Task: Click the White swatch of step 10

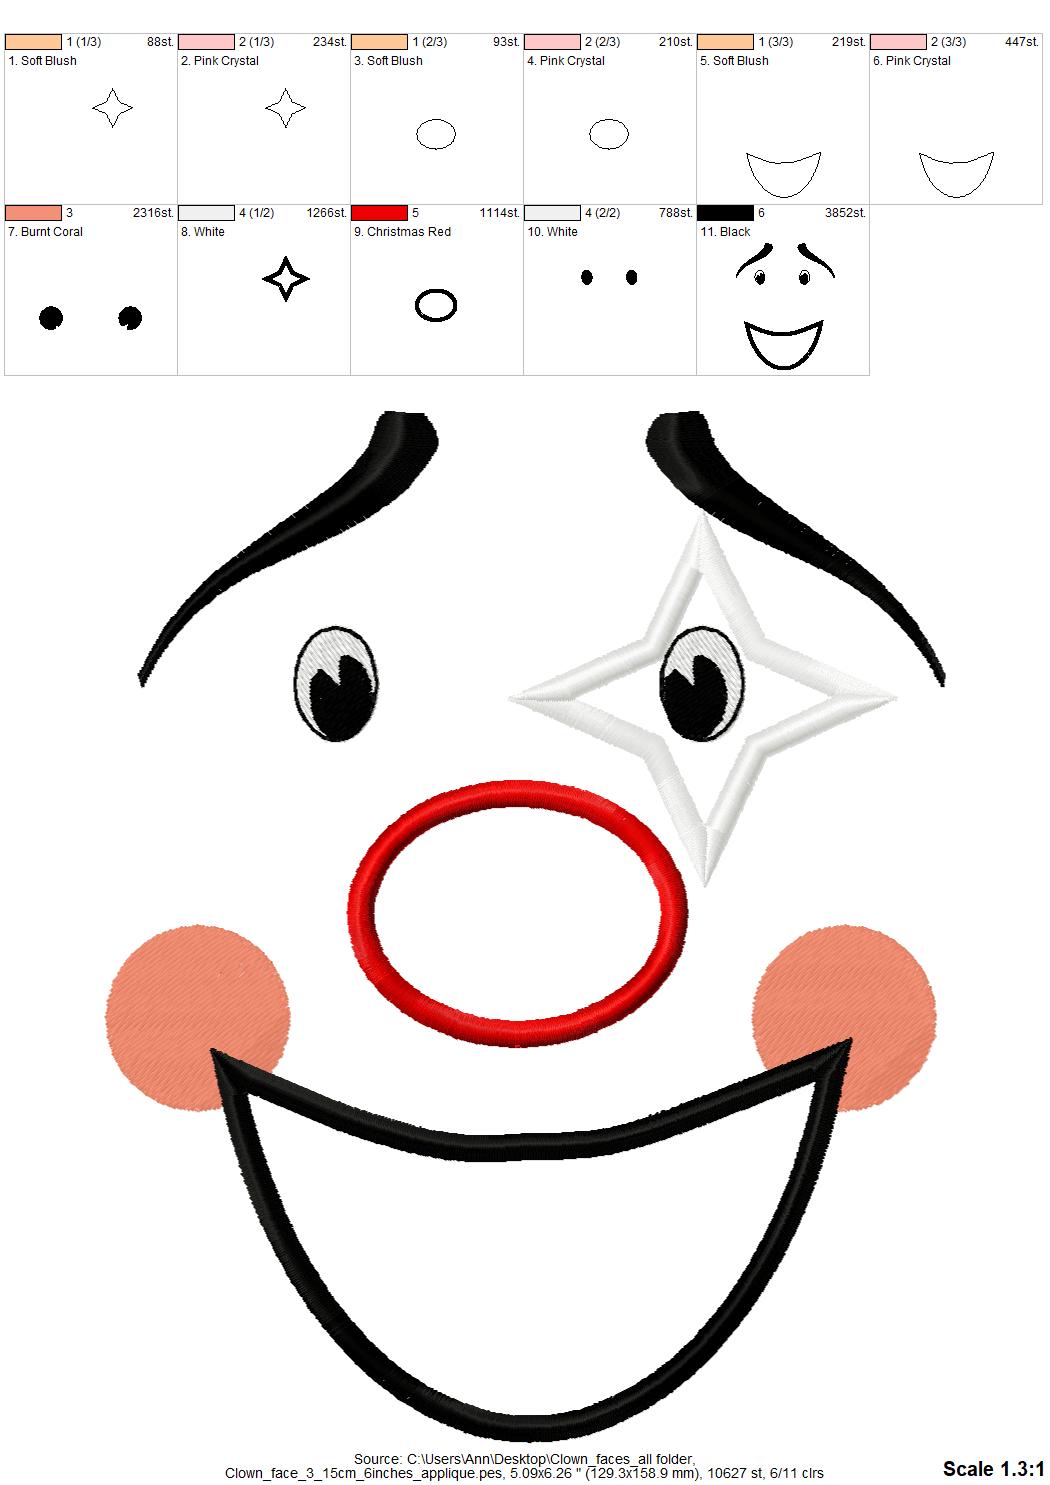Action: pos(552,213)
